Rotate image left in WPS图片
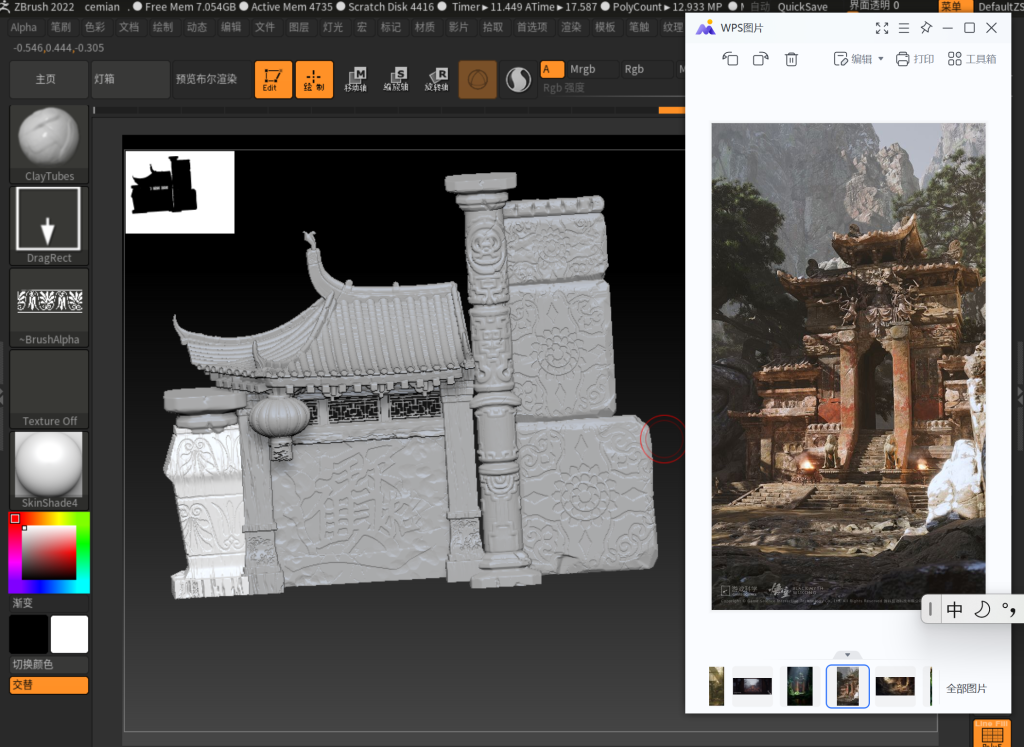 coord(730,59)
